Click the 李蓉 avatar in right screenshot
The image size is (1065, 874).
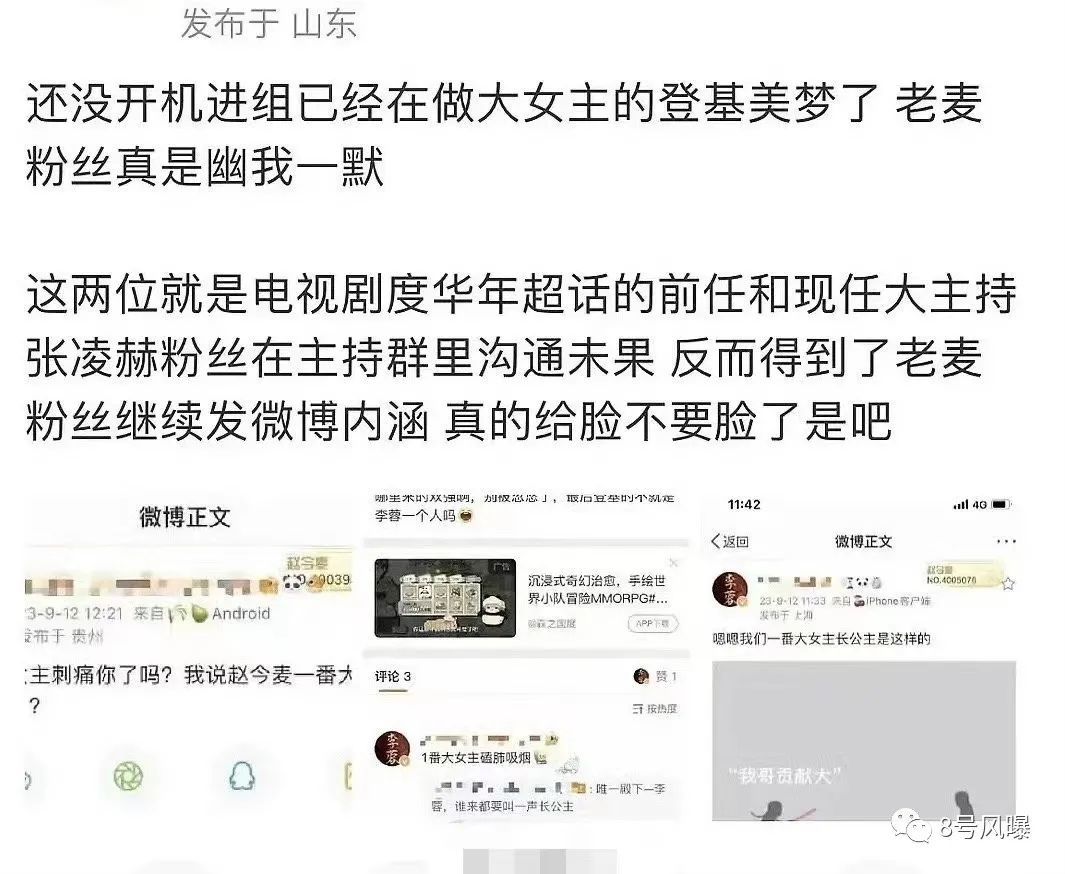729,589
